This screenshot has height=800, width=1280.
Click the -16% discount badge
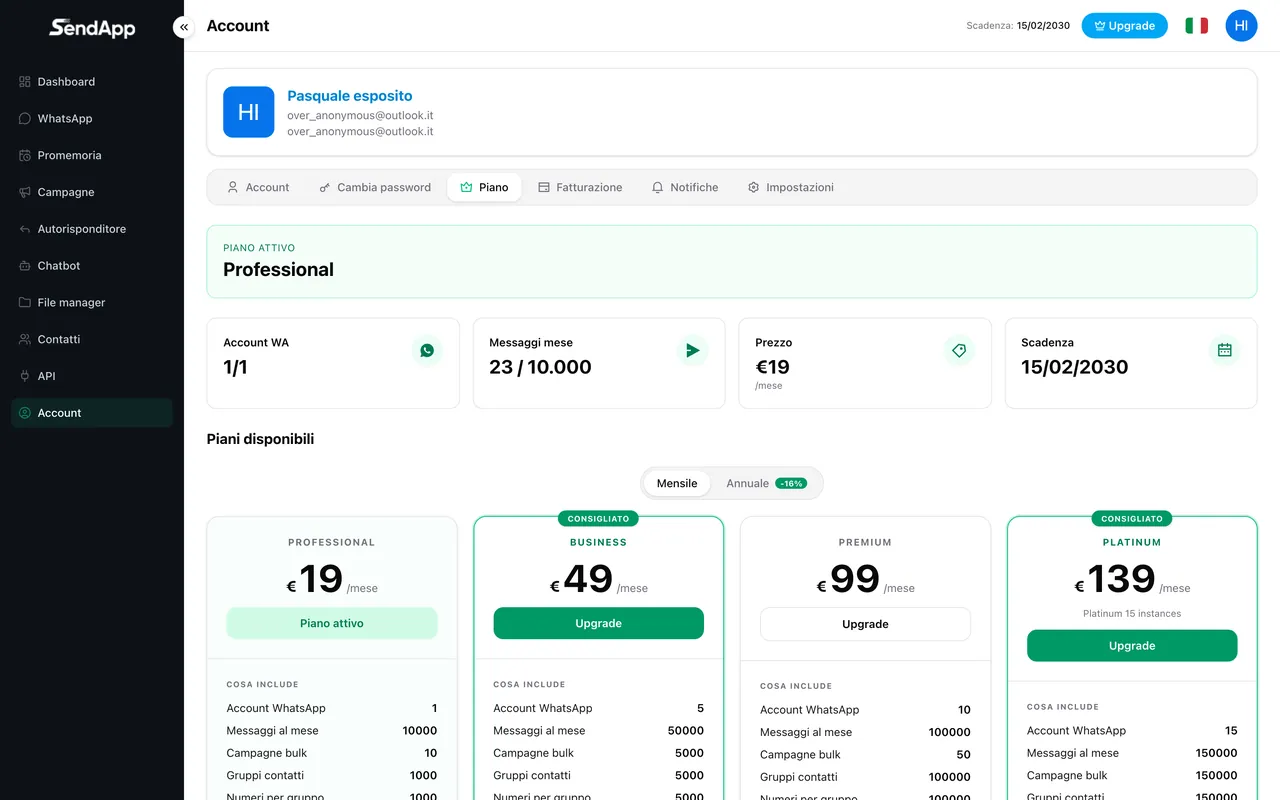pos(791,484)
